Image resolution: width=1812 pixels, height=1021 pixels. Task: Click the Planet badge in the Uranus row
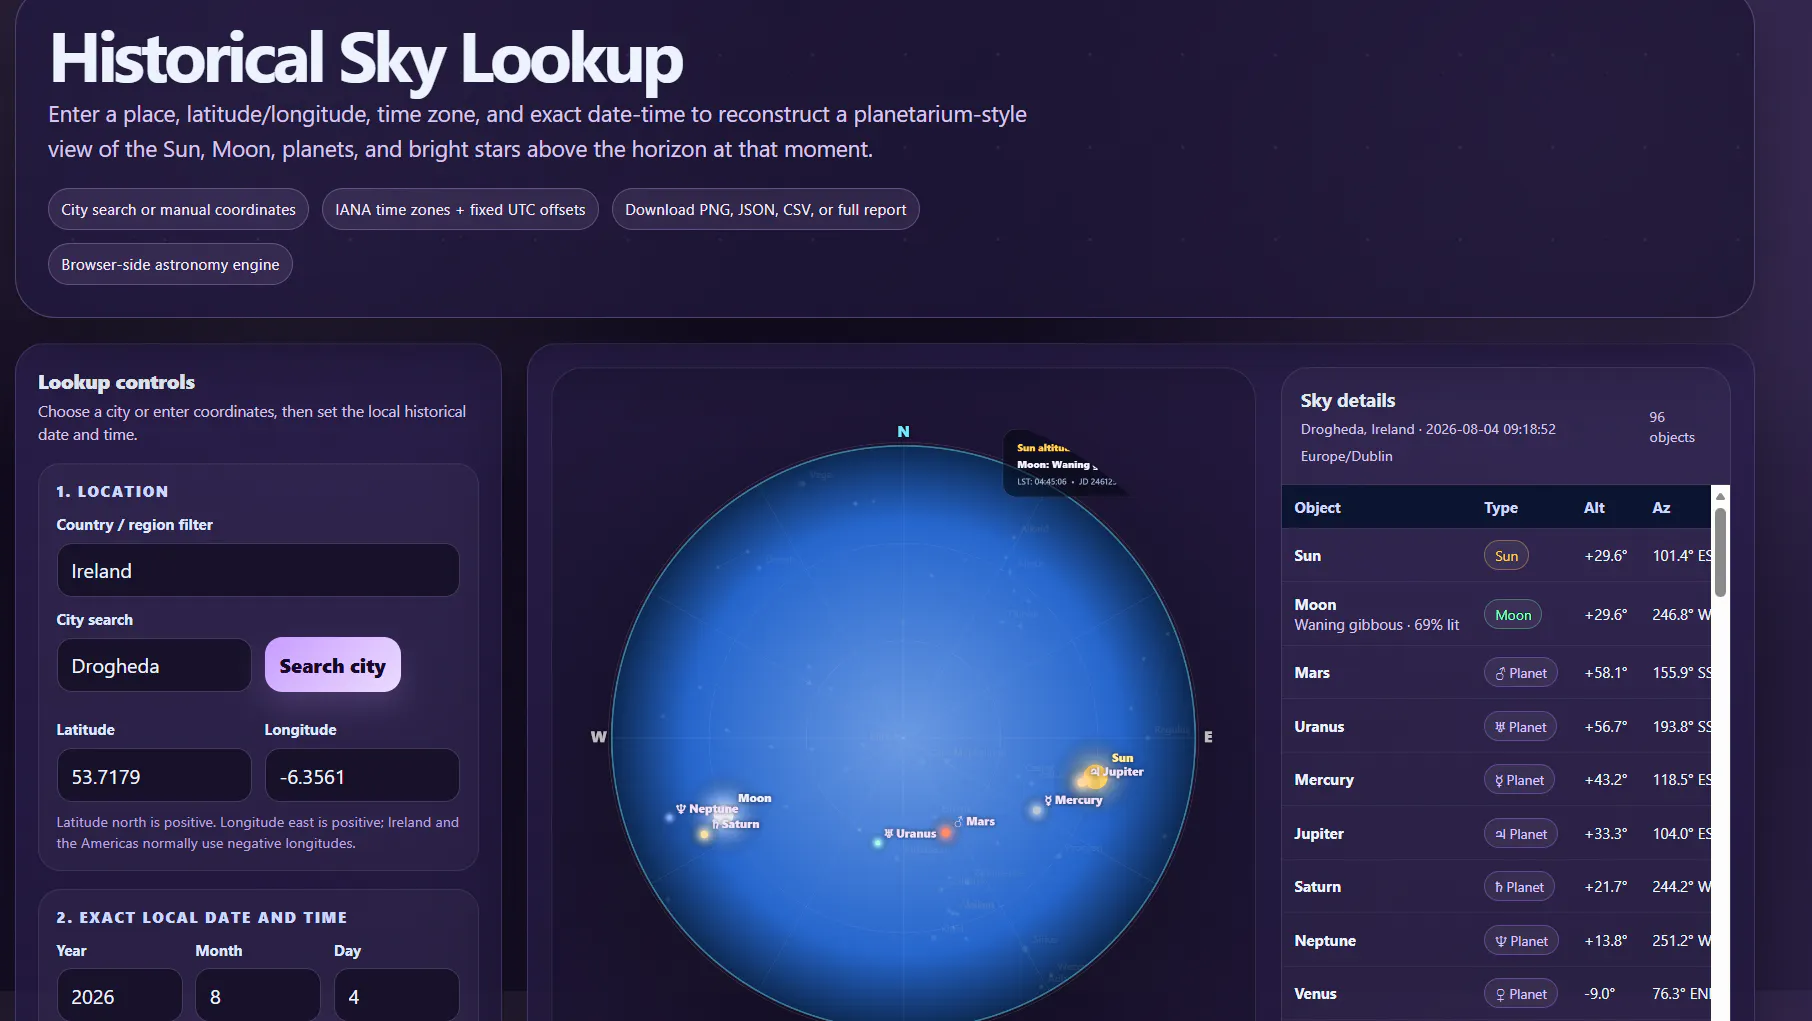tap(1520, 727)
